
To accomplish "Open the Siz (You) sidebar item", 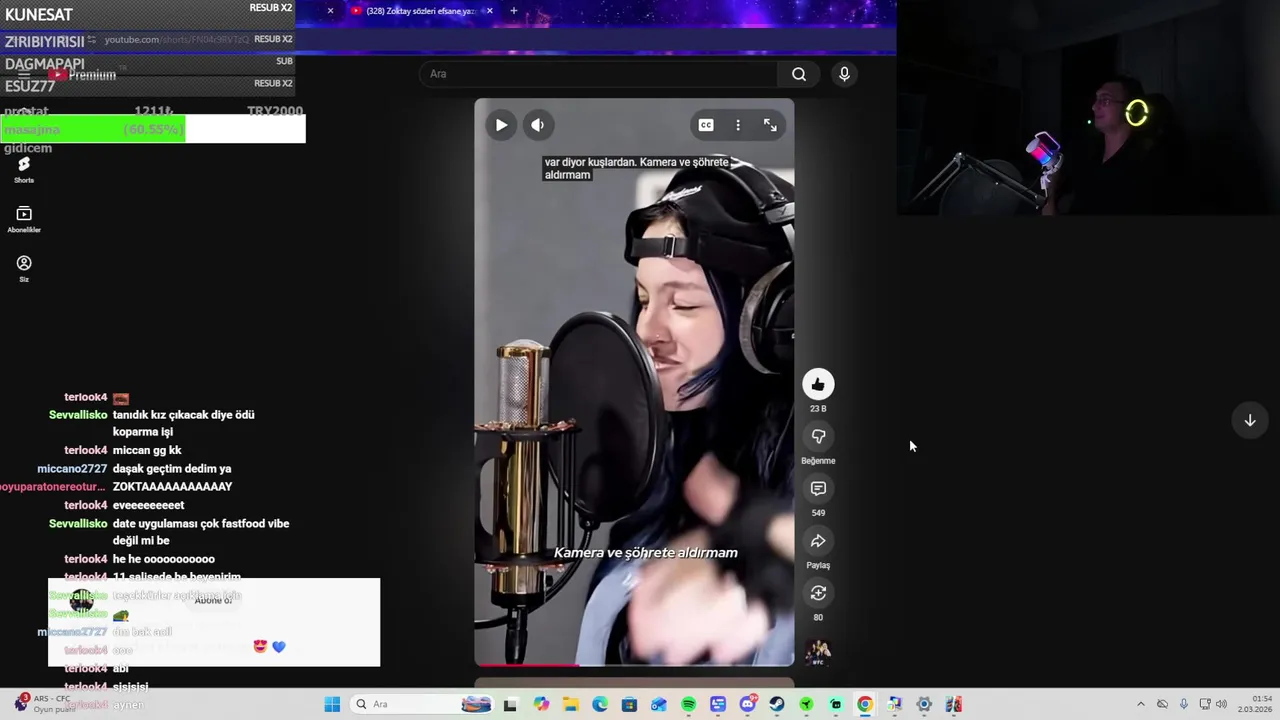I will coord(24,268).
